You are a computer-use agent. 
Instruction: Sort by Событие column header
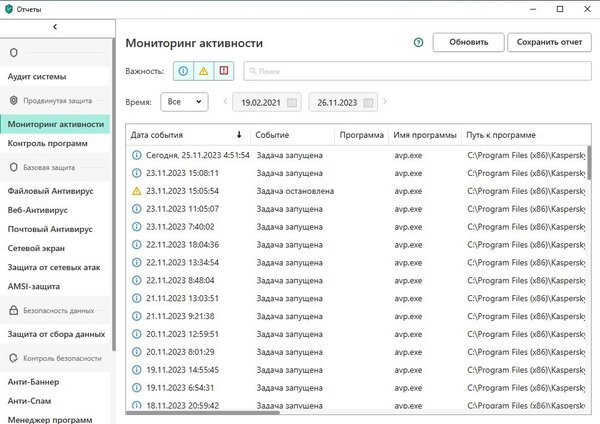pos(292,135)
